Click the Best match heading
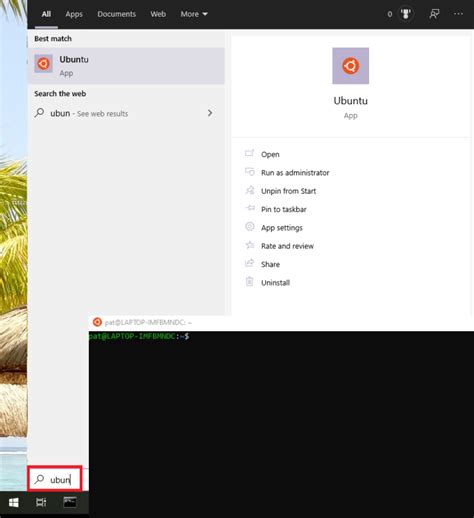 pos(53,39)
